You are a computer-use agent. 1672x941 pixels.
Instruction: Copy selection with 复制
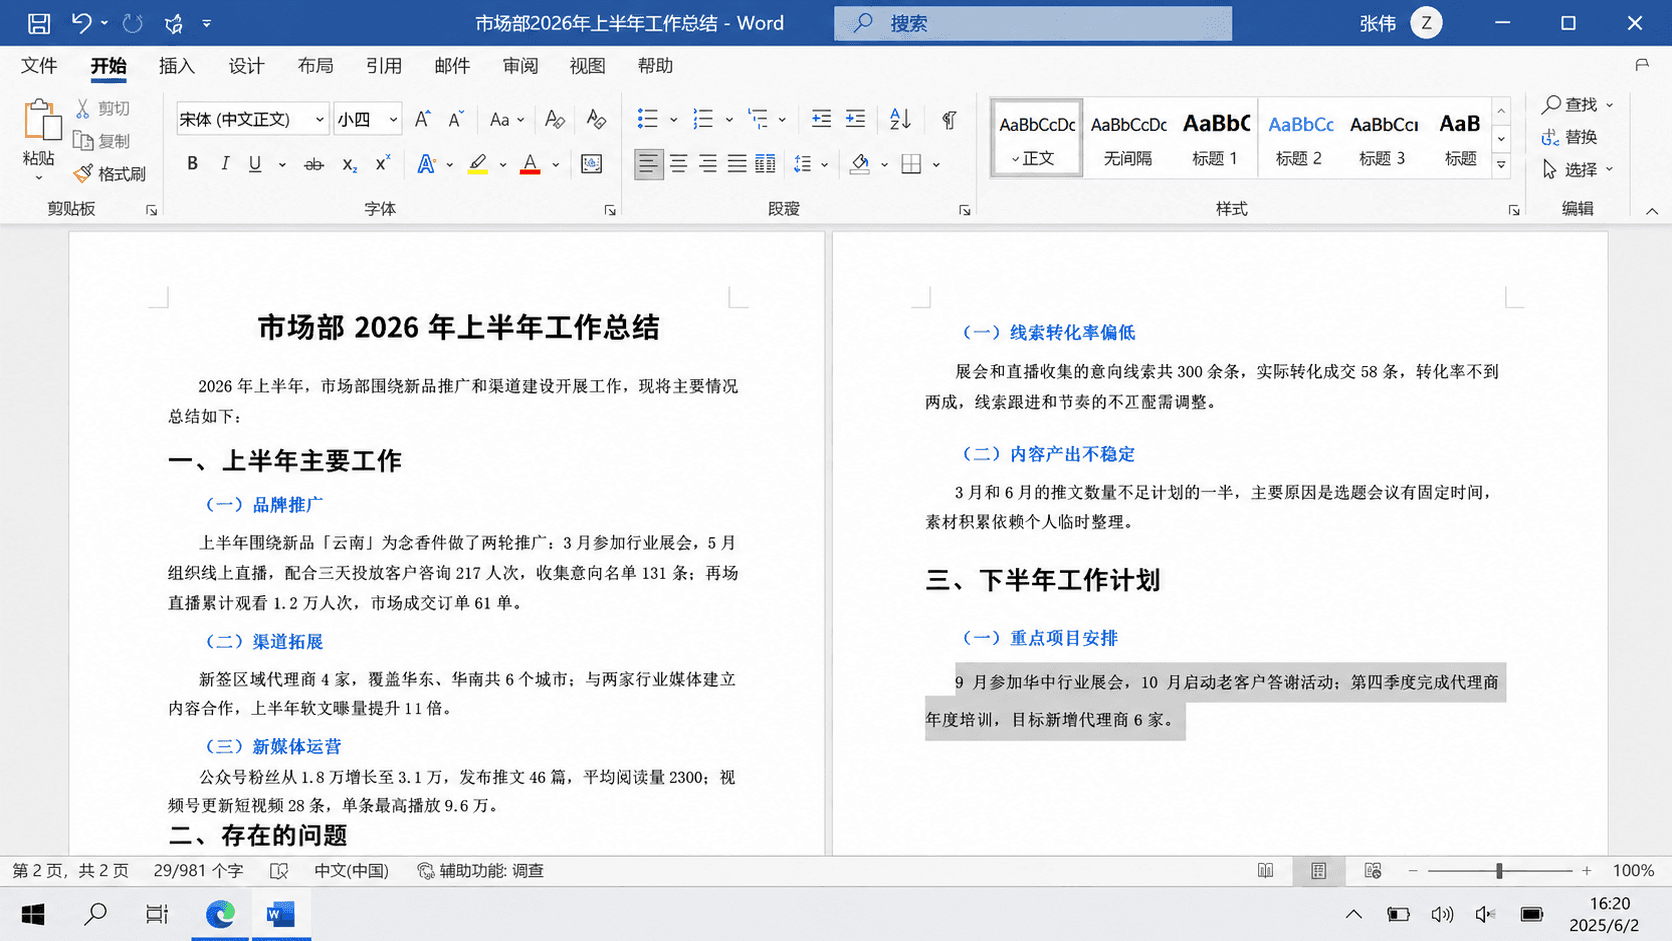tap(103, 141)
